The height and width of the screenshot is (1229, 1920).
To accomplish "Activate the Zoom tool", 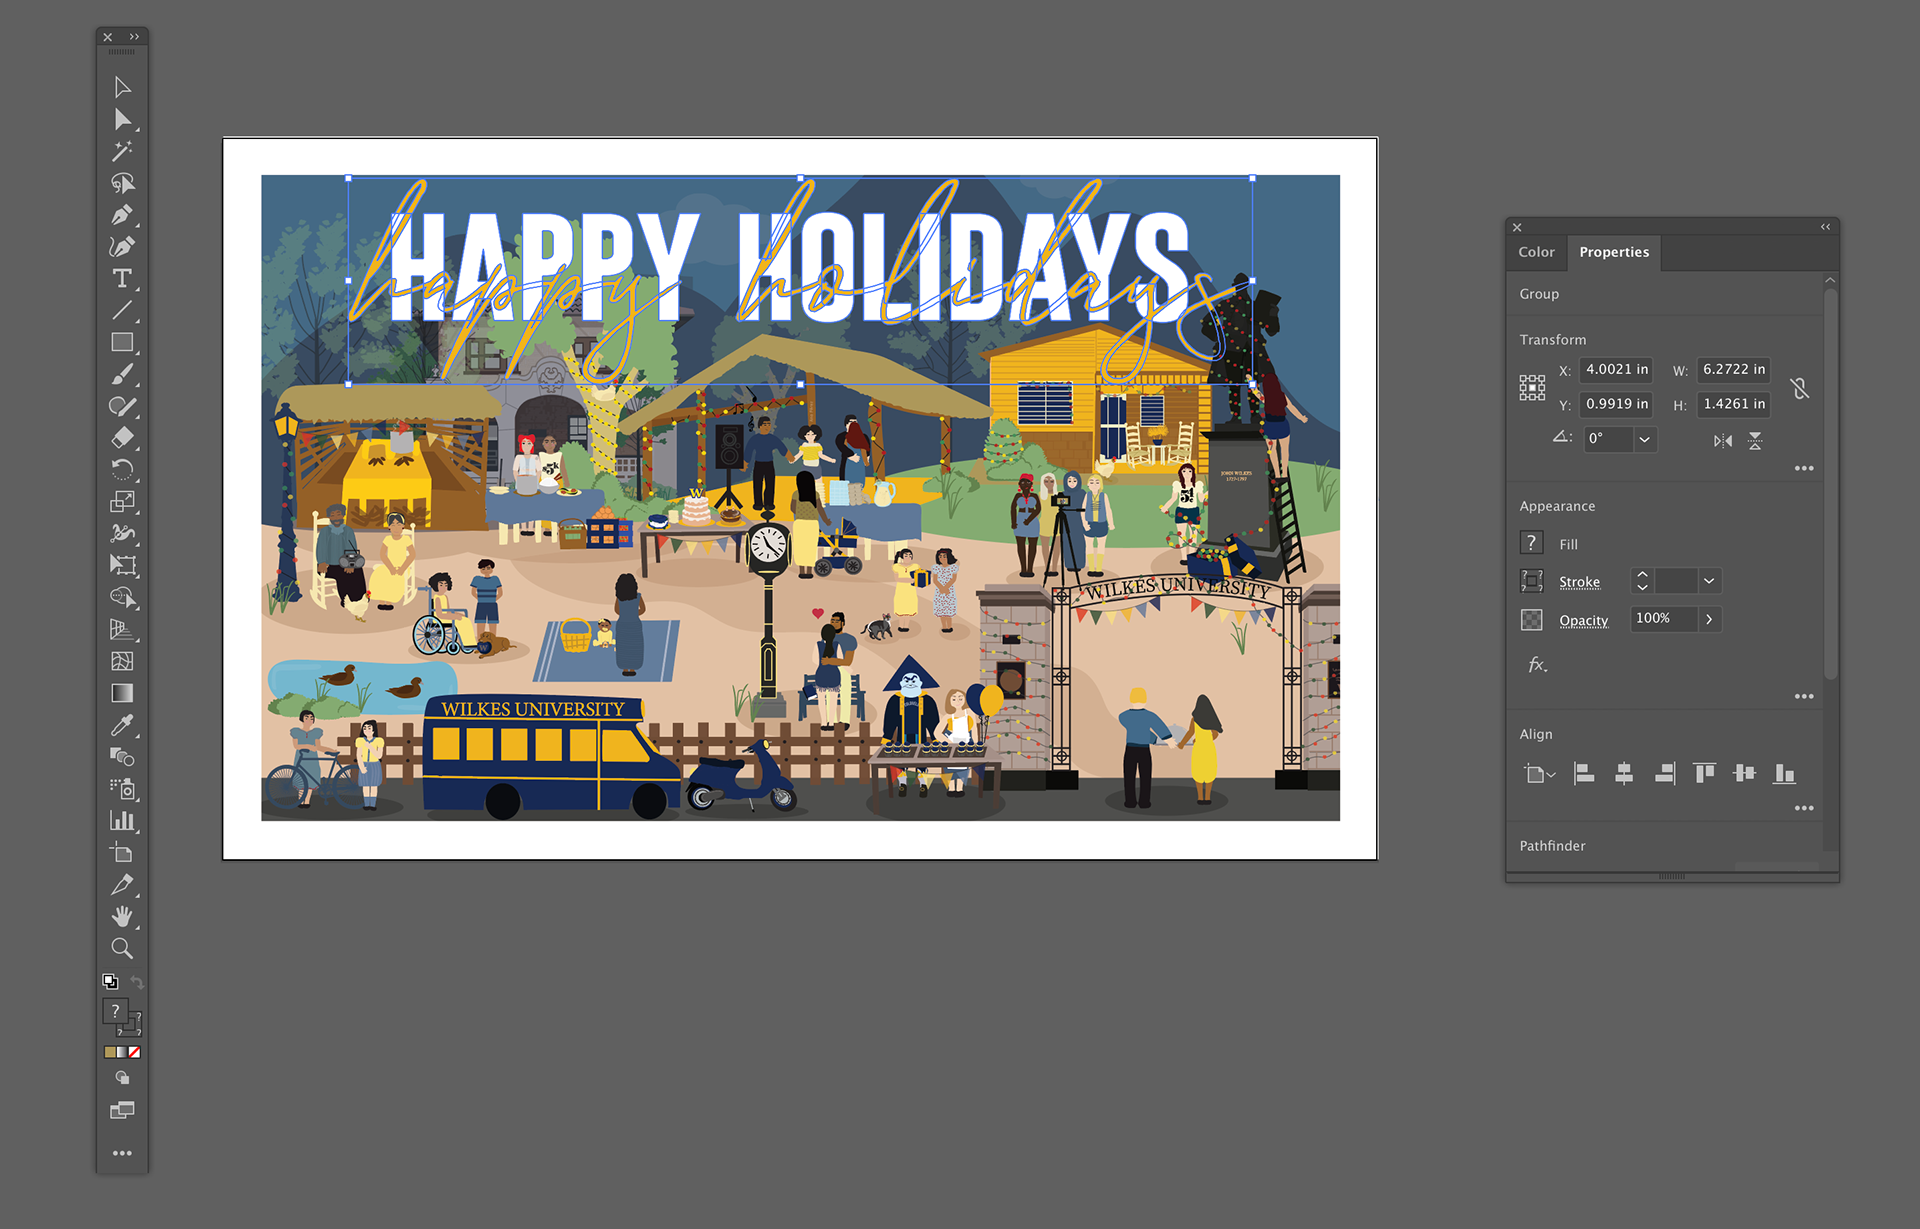I will click(121, 948).
